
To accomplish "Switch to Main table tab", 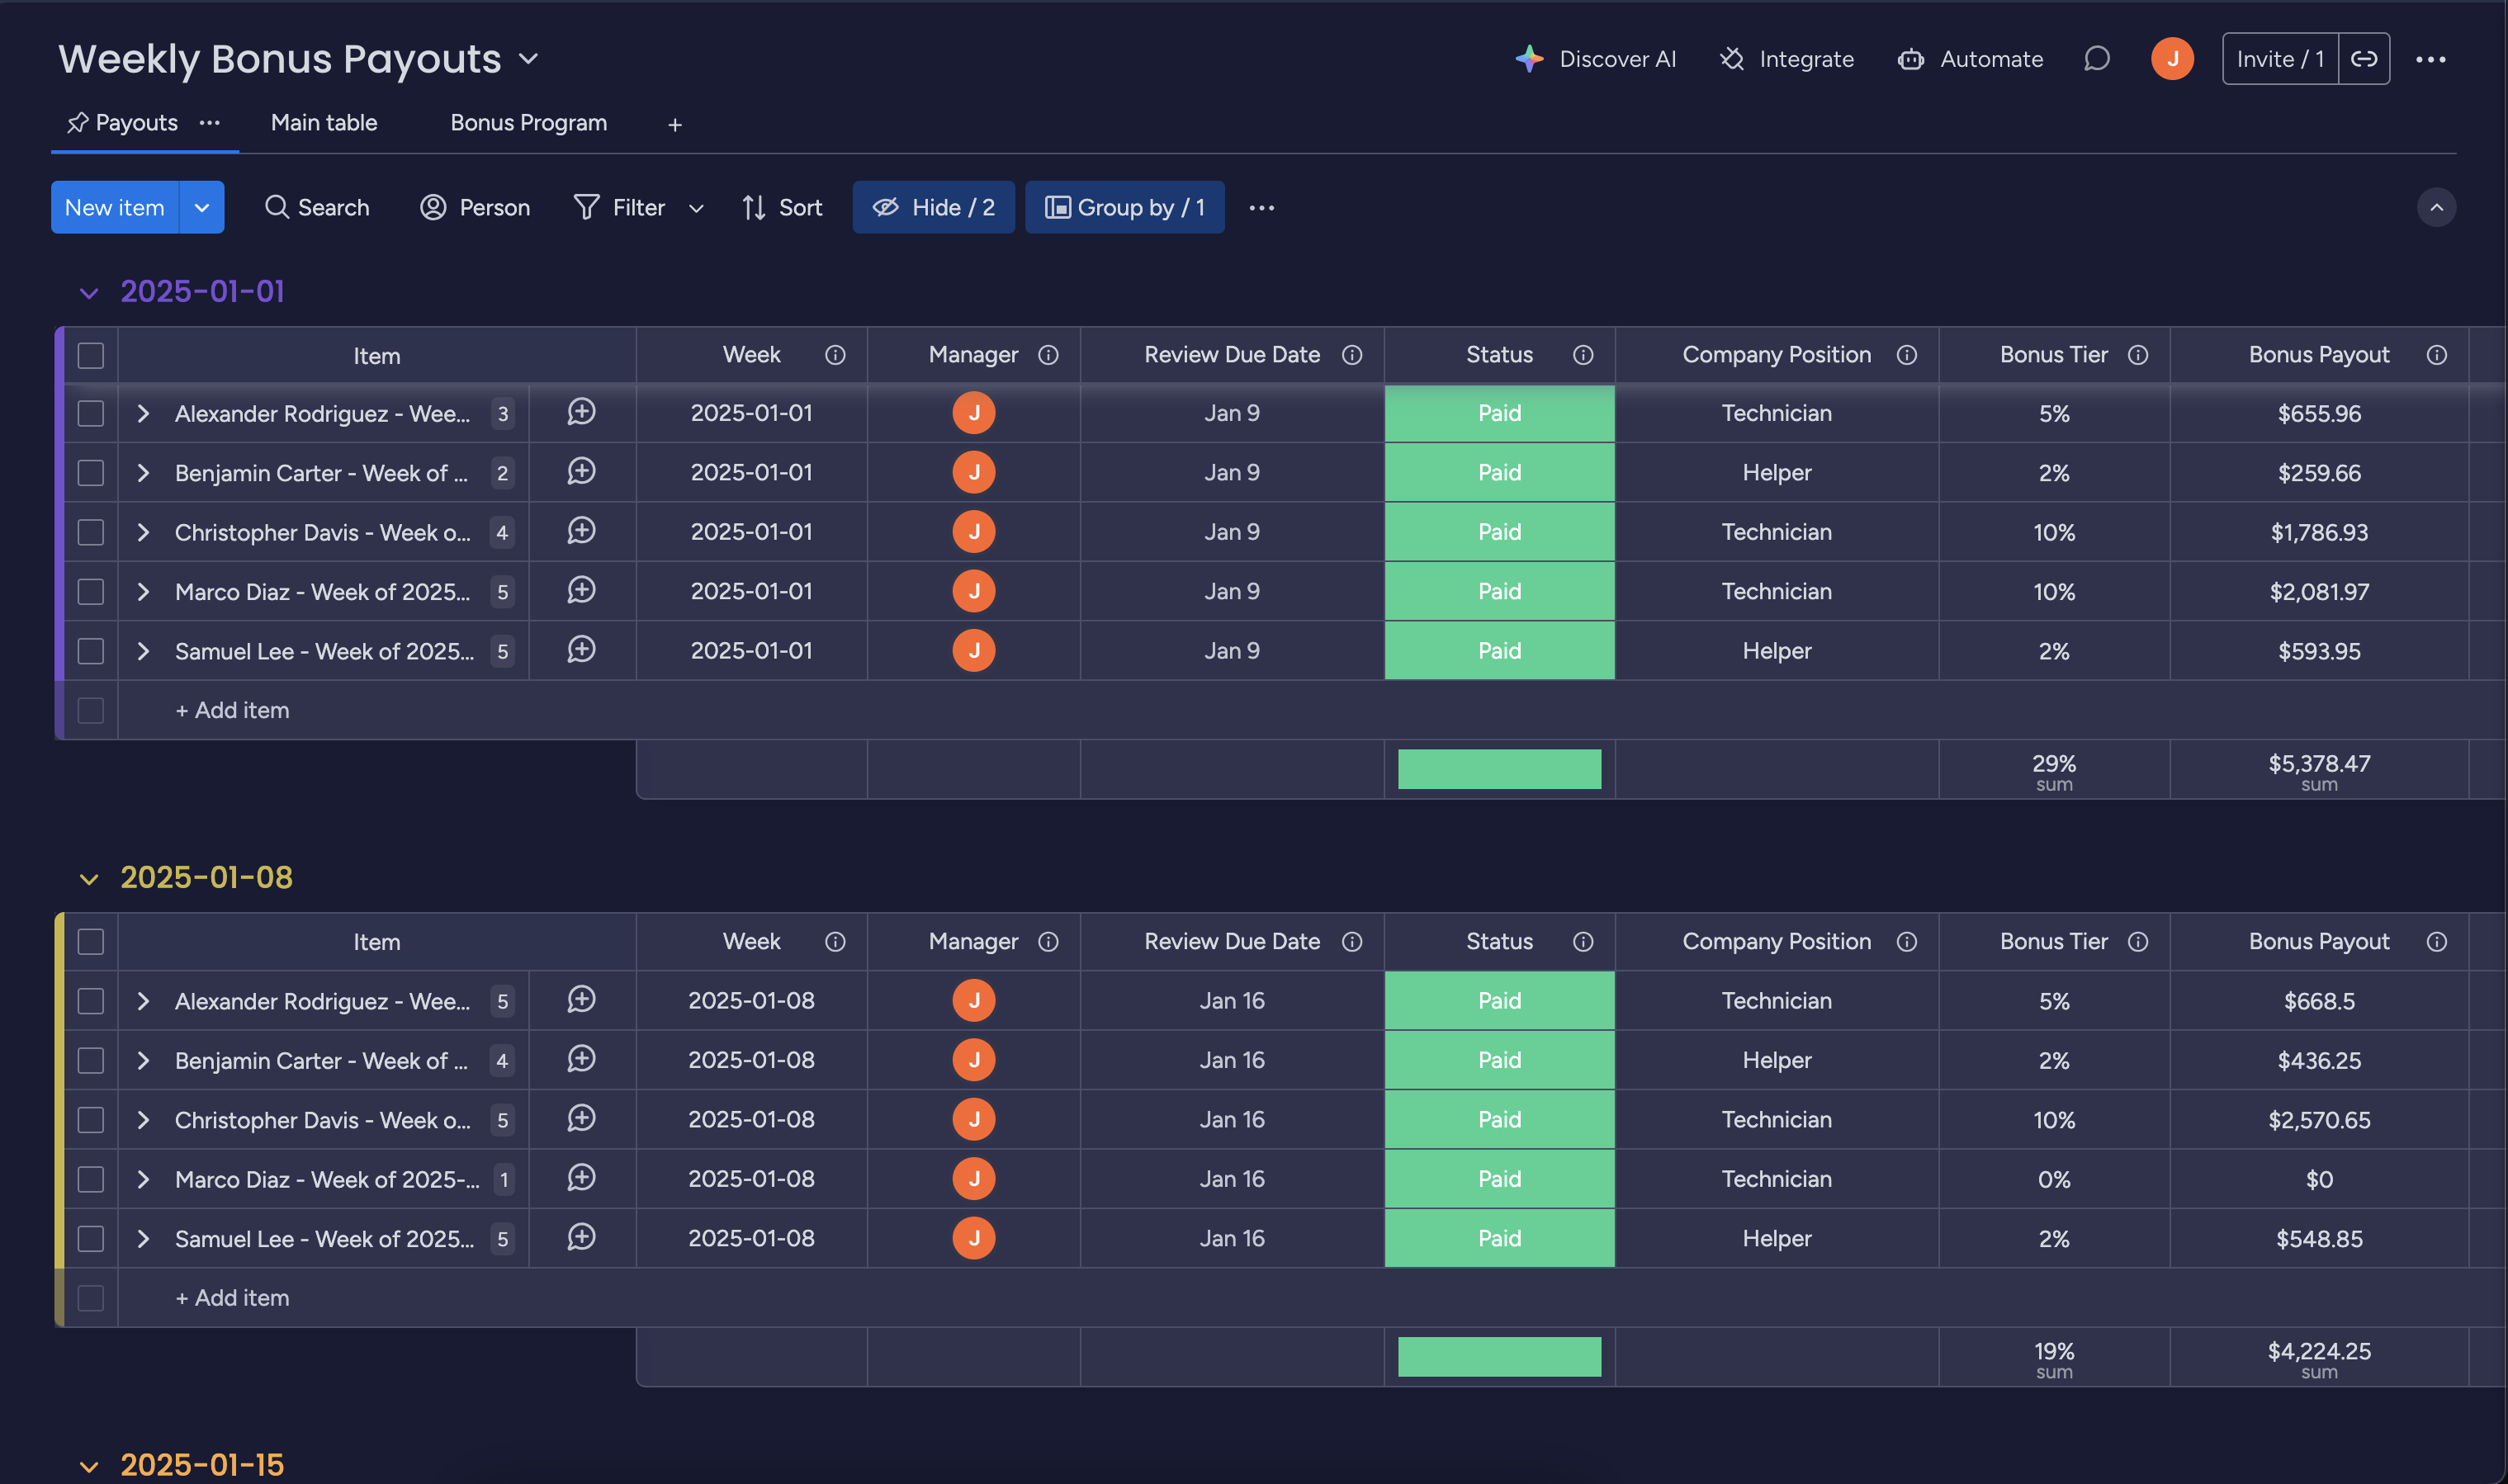I will pyautogui.click(x=324, y=123).
